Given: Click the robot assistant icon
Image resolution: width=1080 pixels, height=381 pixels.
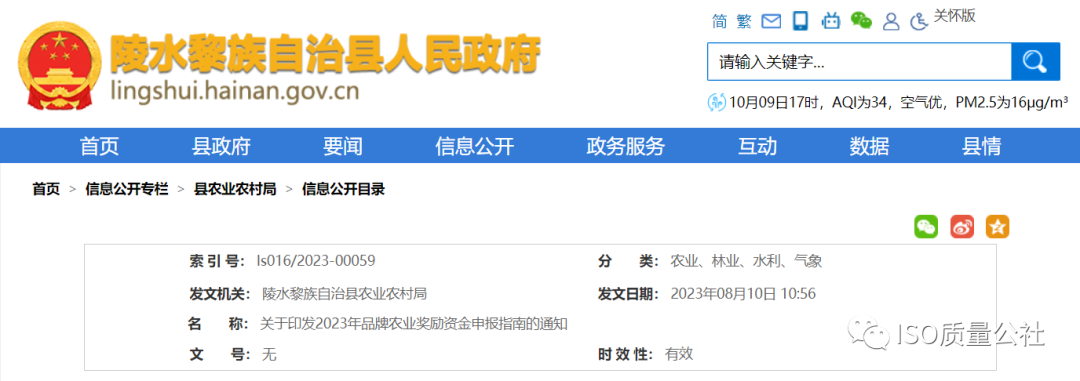Looking at the screenshot, I should click(831, 21).
